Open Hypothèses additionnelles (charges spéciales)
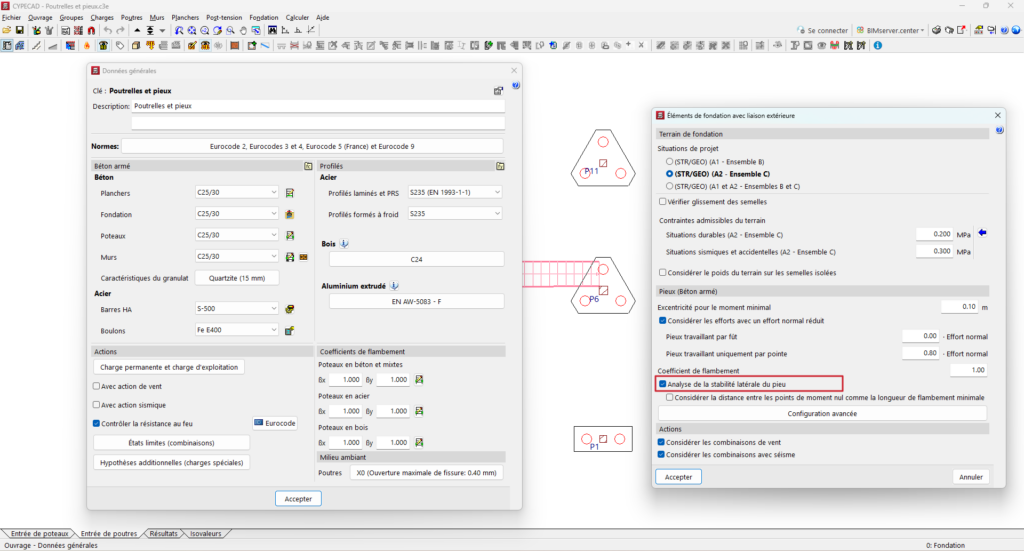The width and height of the screenshot is (1024, 551). (171, 462)
